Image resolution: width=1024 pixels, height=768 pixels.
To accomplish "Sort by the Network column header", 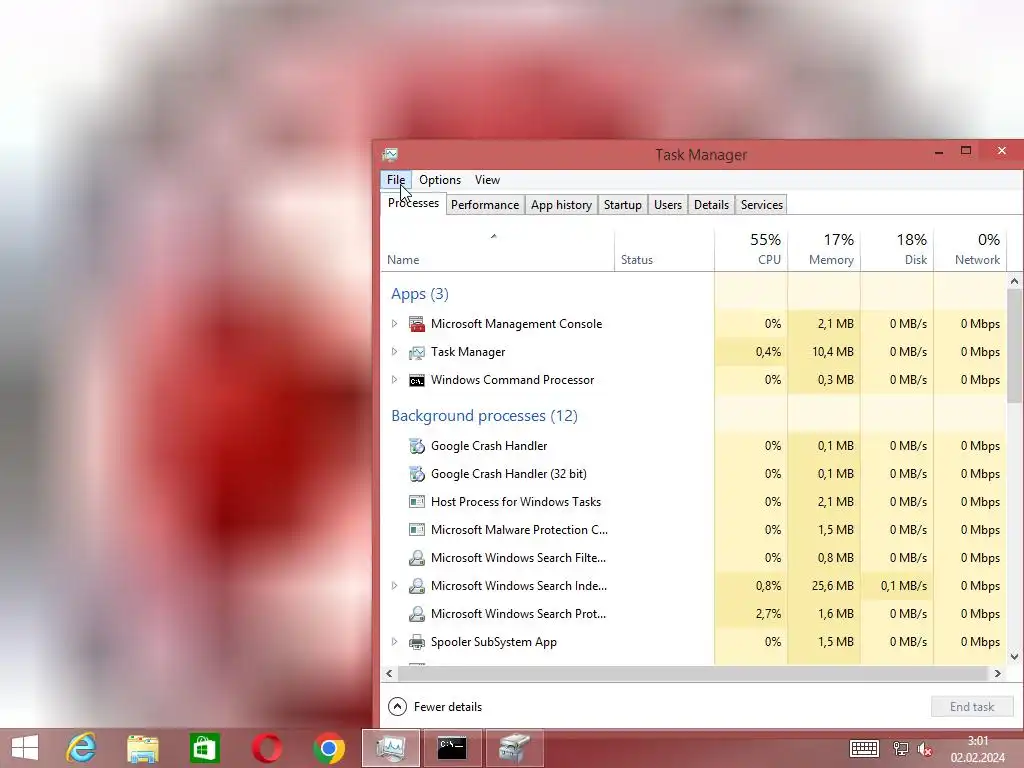I will tap(970, 249).
